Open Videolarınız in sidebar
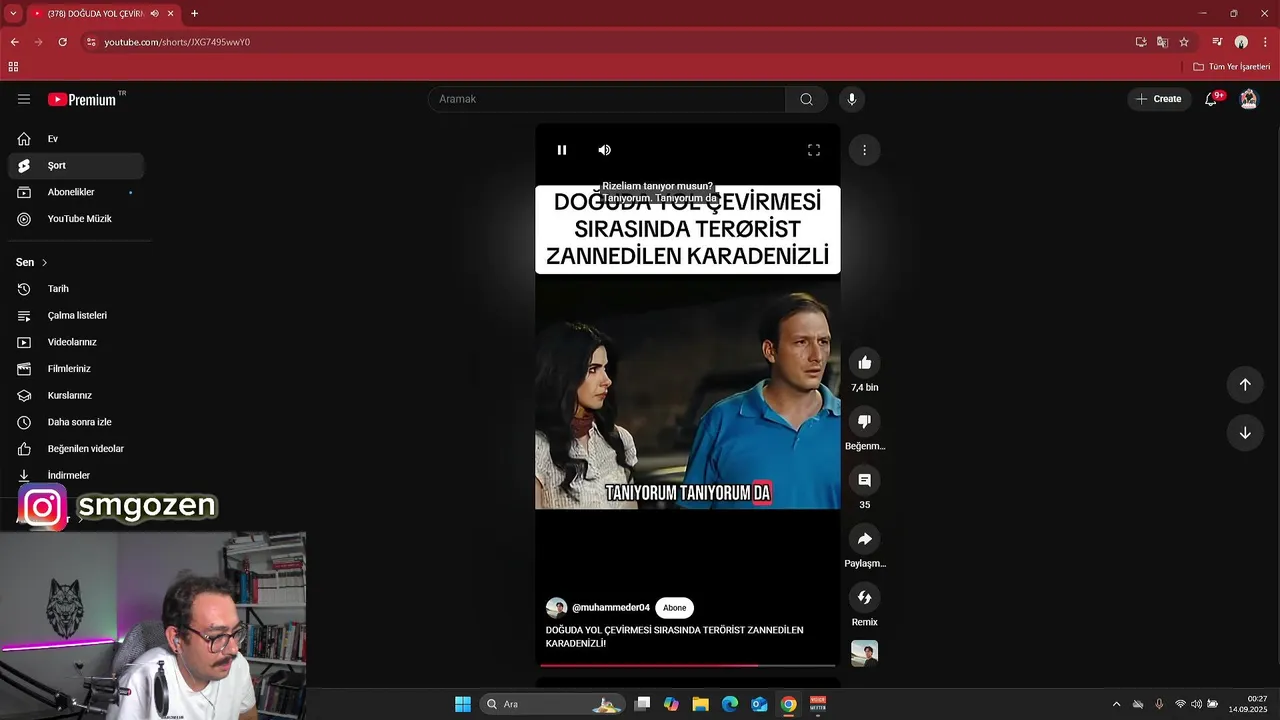1280x720 pixels. (x=76, y=342)
